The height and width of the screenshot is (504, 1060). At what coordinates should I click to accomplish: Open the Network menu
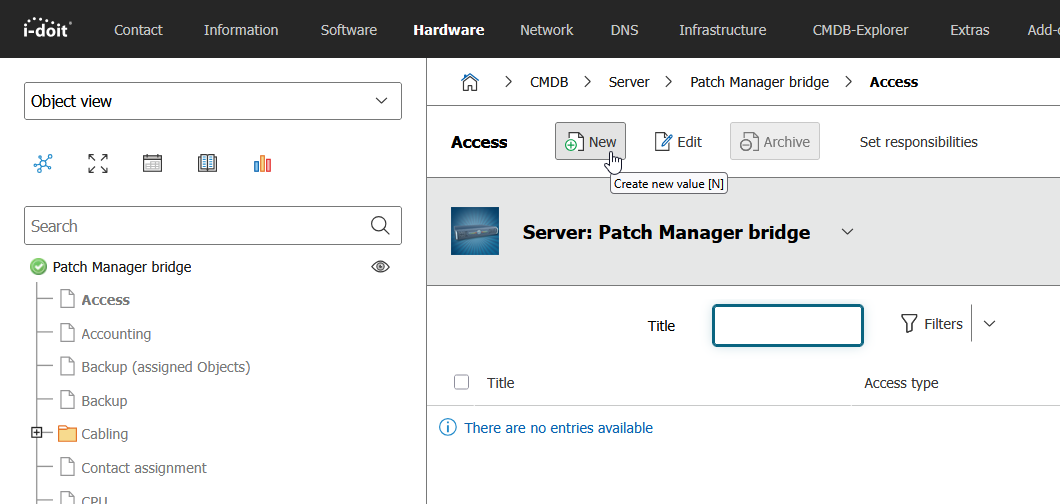pyautogui.click(x=547, y=30)
